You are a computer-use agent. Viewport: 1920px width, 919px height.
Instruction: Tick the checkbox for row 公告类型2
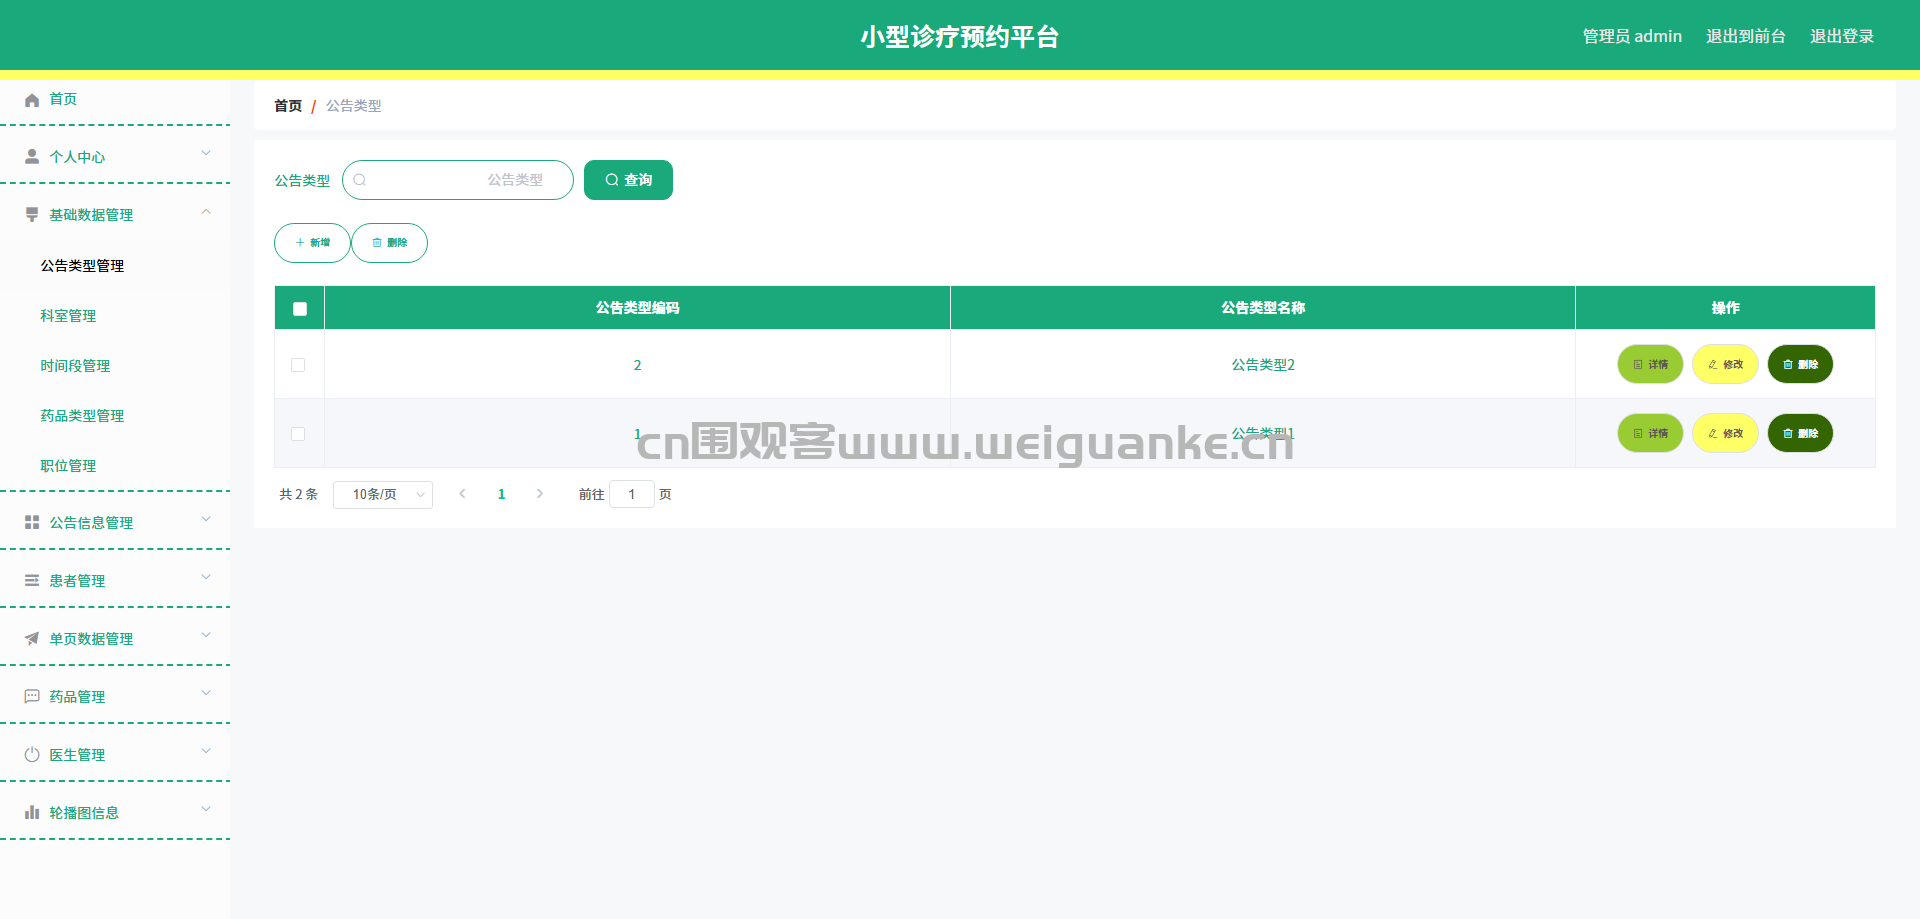pos(298,365)
